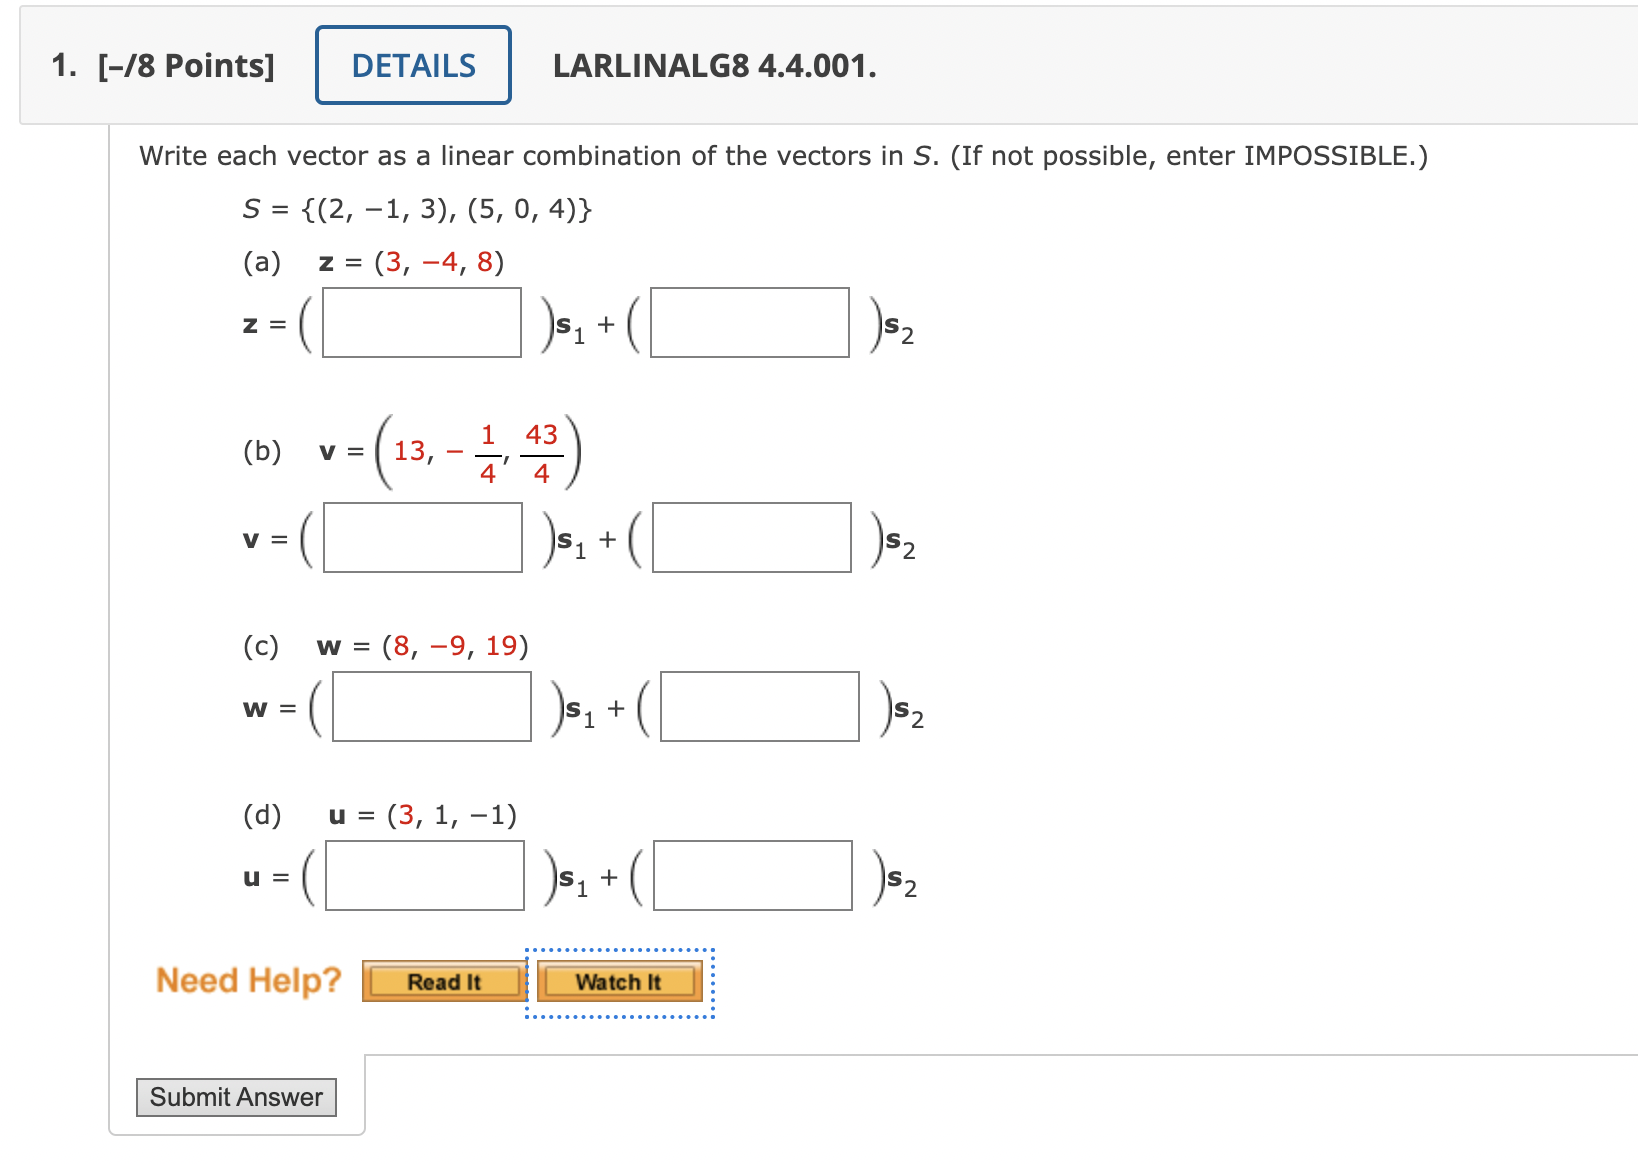Click part (d) label for vector u
Image resolution: width=1638 pixels, height=1164 pixels.
pos(263,814)
